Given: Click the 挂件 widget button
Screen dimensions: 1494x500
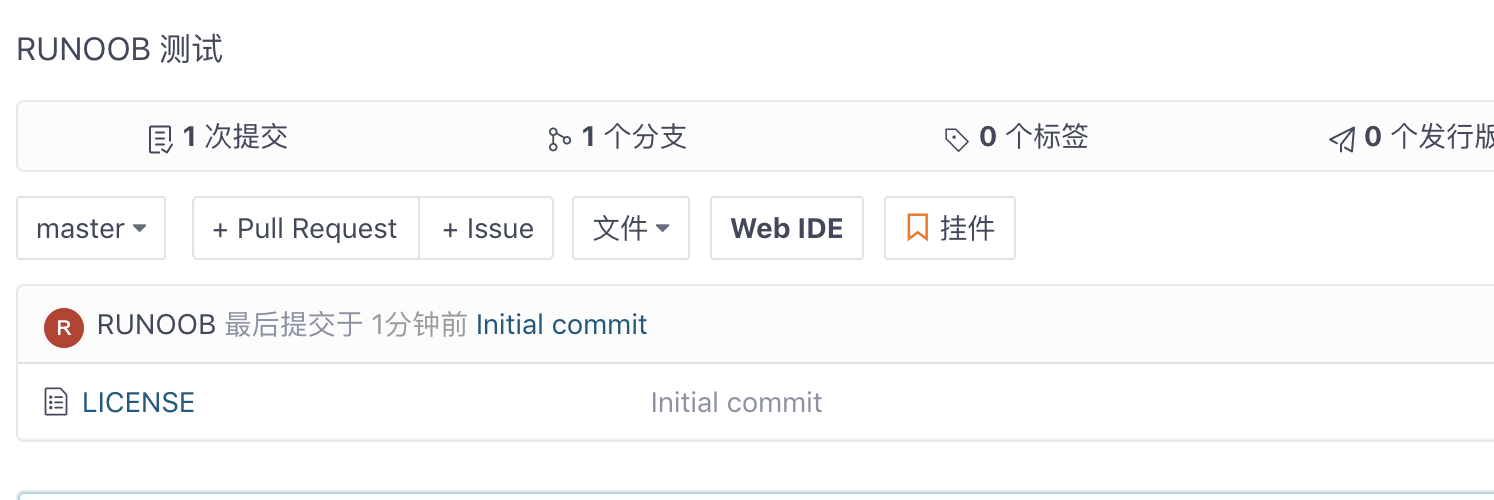Looking at the screenshot, I should 949,229.
